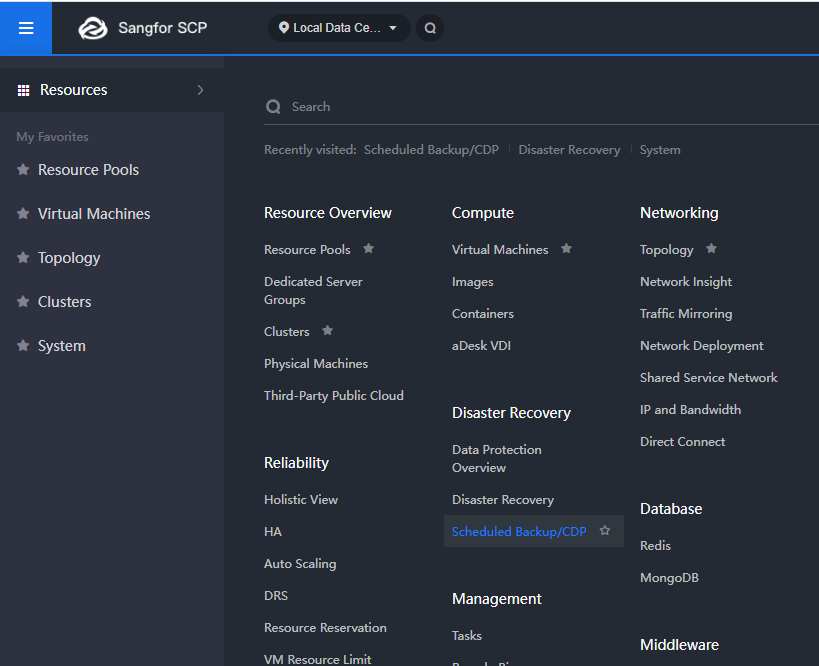Viewport: 819px width, 666px height.
Task: Open the Data Protection Overview page
Action: (x=496, y=458)
